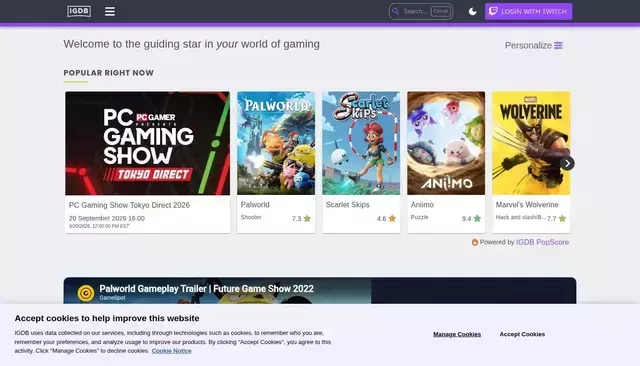The image size is (640, 366).
Task: Click the Shooter genre under Palworld
Action: pos(251,217)
